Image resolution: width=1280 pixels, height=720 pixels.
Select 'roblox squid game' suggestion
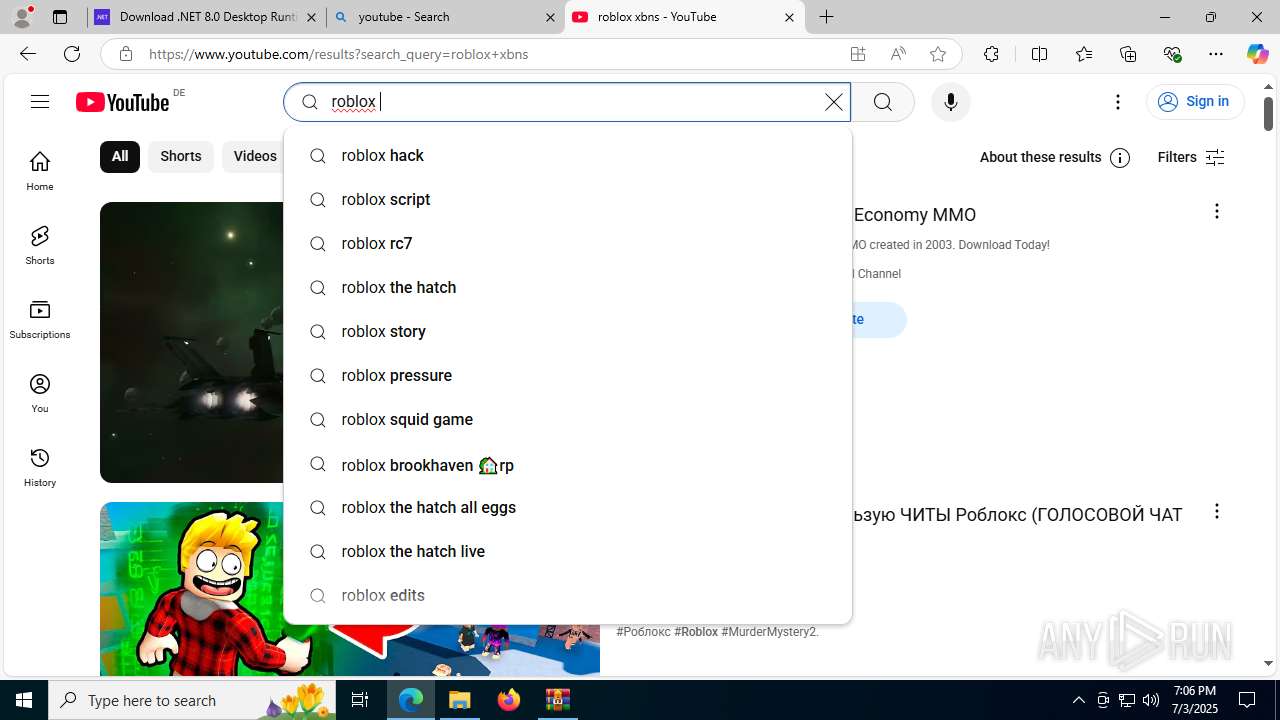[x=568, y=419]
